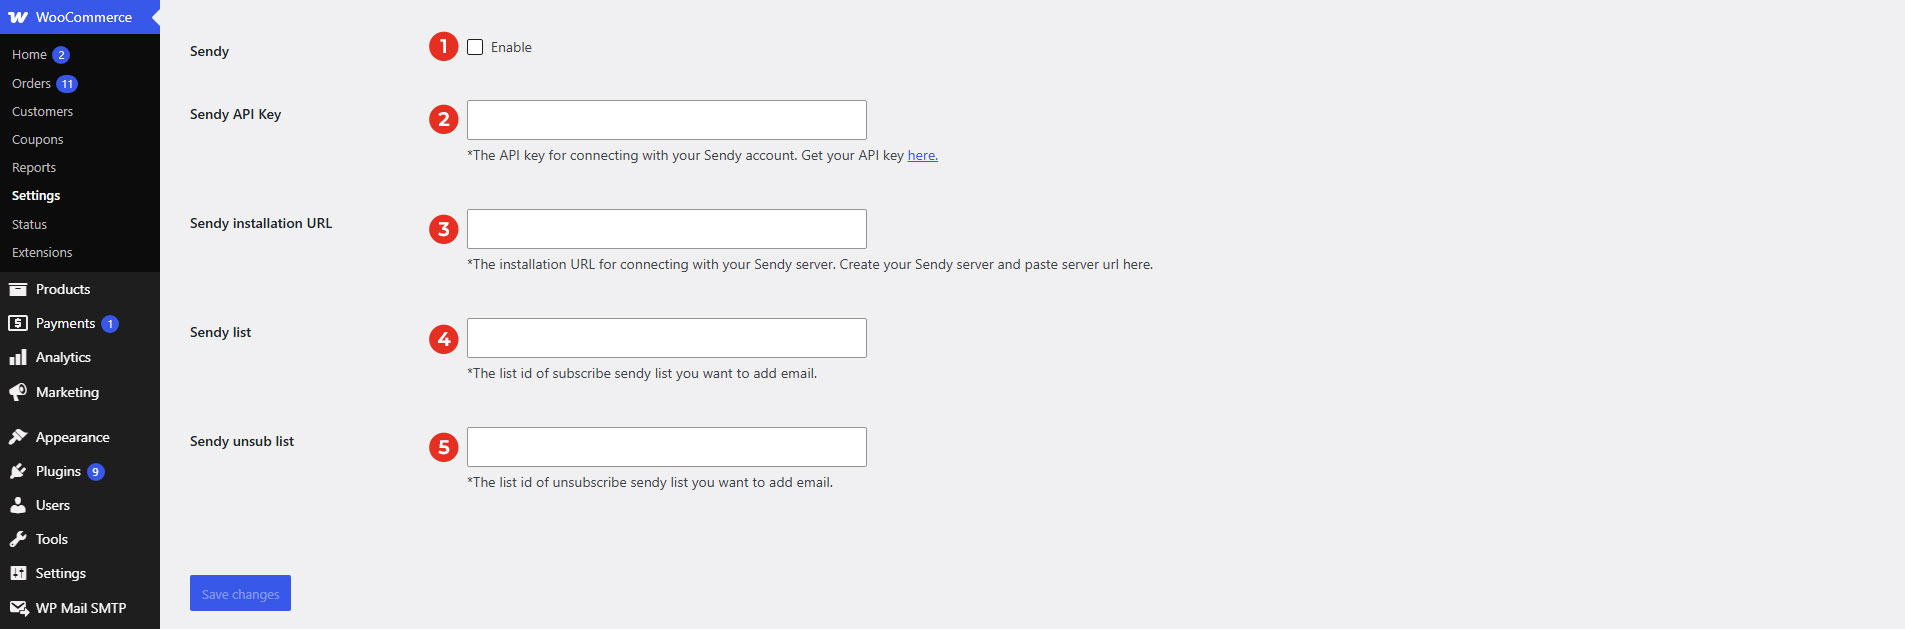Click the Plugins plug icon

point(18,471)
